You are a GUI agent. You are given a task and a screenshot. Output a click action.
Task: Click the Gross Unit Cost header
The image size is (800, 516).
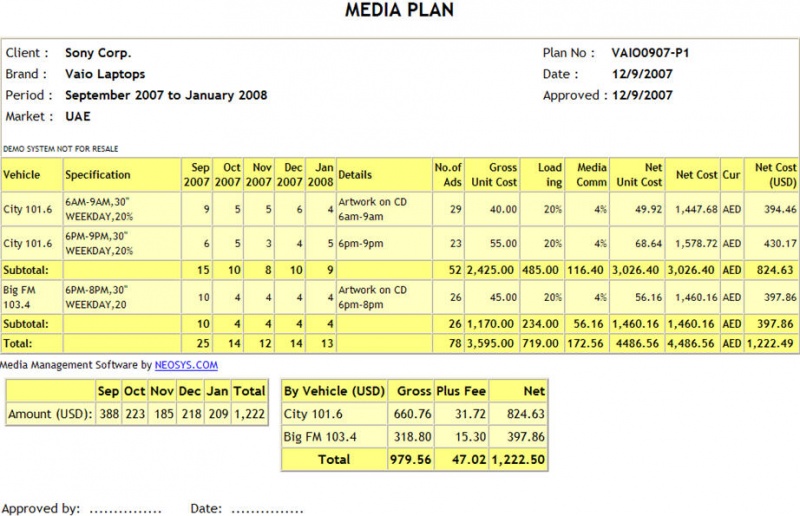coord(494,175)
